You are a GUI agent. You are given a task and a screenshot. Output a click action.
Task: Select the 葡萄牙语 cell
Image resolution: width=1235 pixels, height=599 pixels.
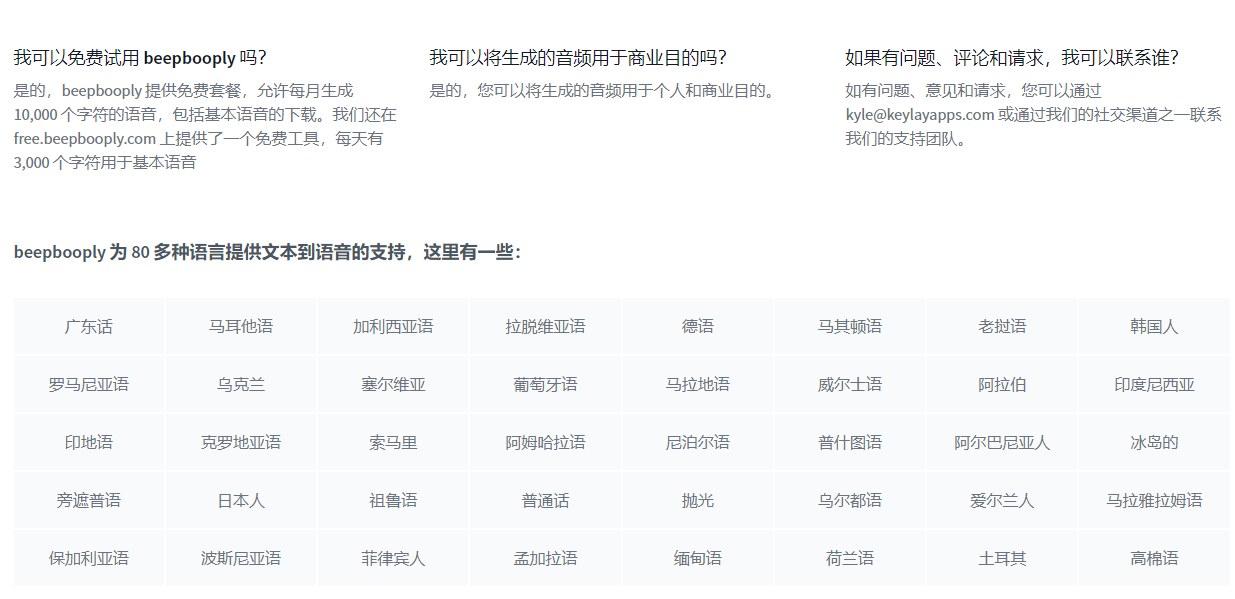[x=545, y=384]
